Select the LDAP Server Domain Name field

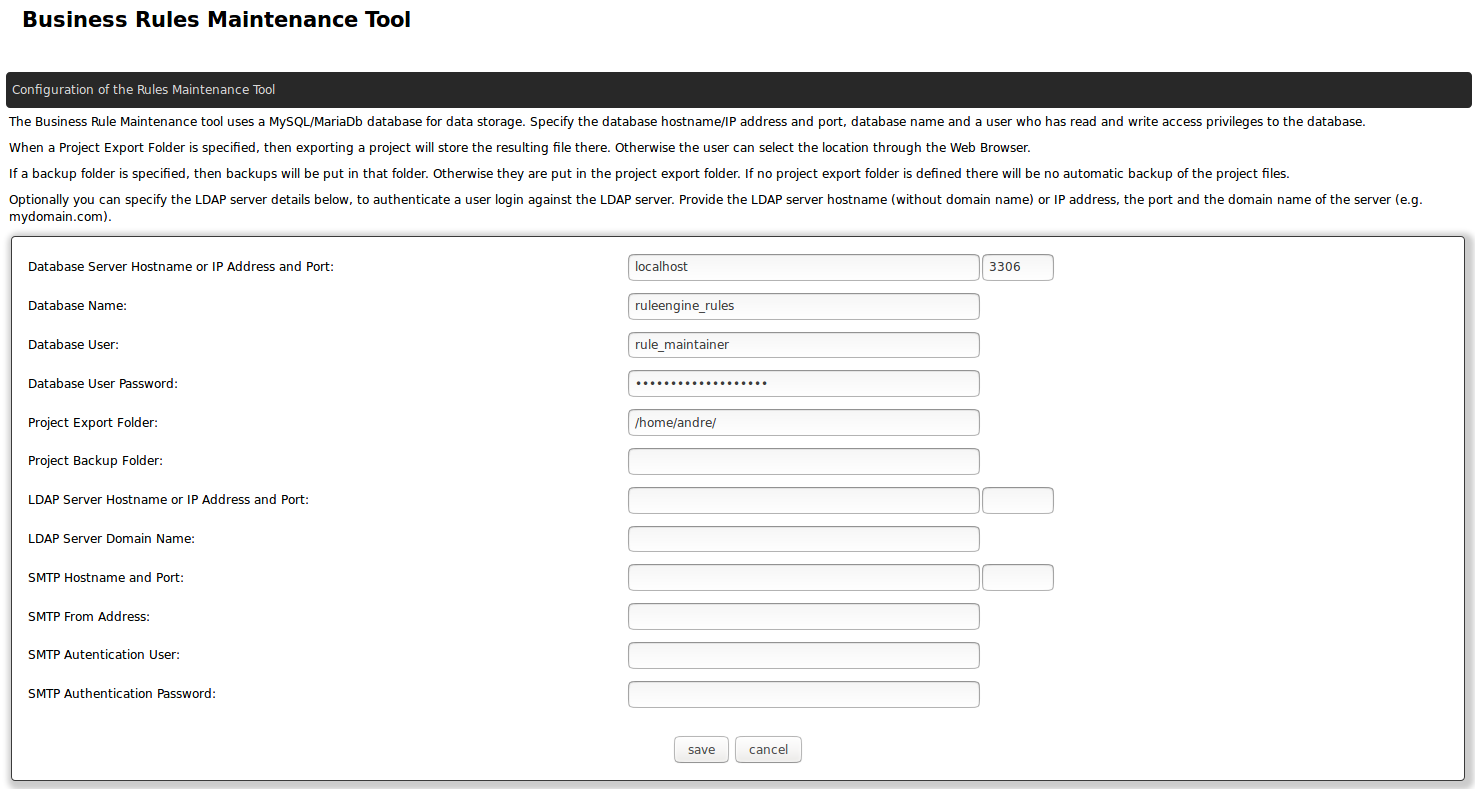click(804, 539)
